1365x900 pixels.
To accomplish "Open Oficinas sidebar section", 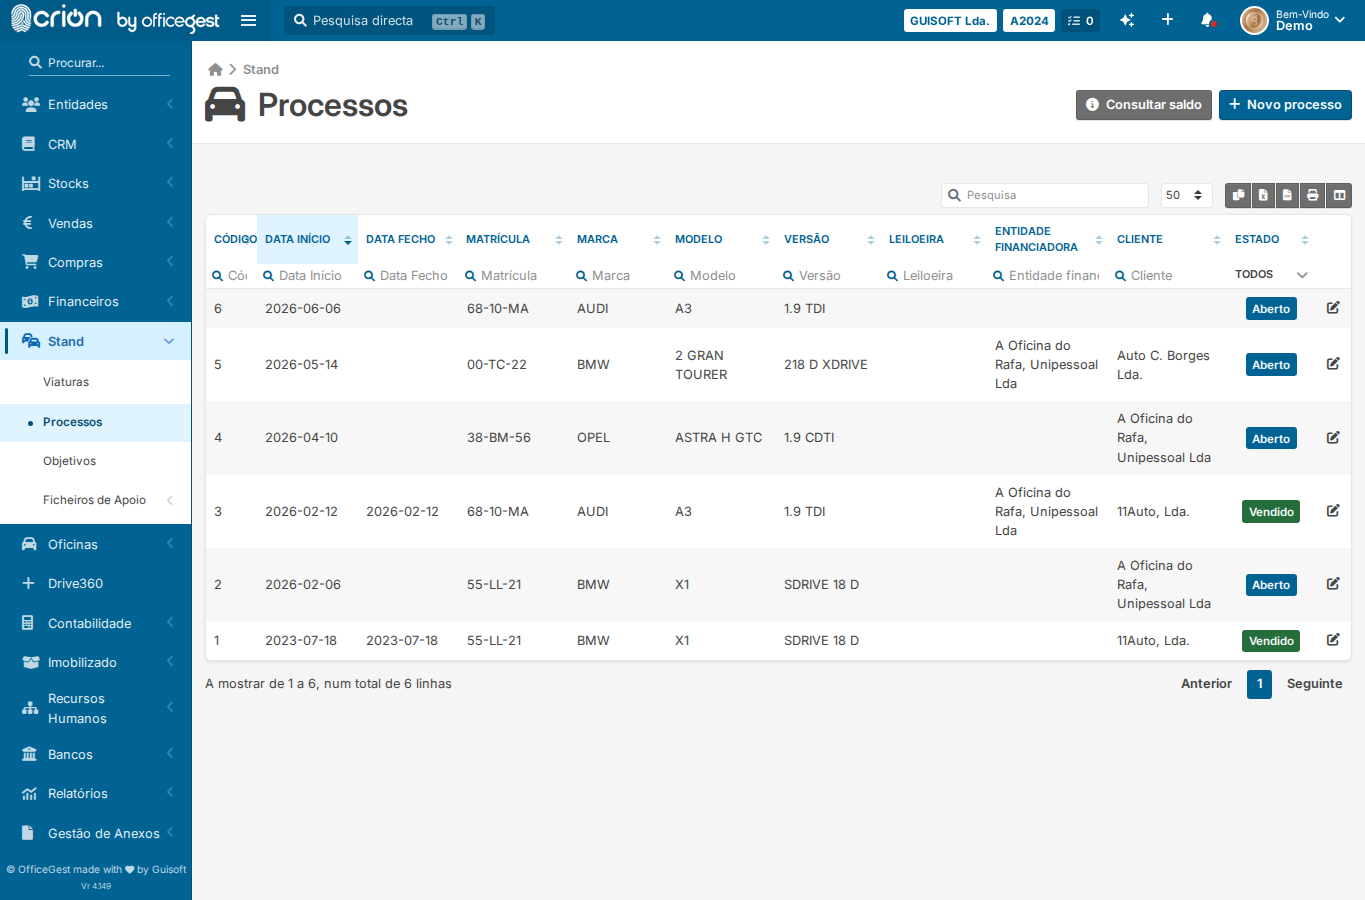I will click(96, 544).
